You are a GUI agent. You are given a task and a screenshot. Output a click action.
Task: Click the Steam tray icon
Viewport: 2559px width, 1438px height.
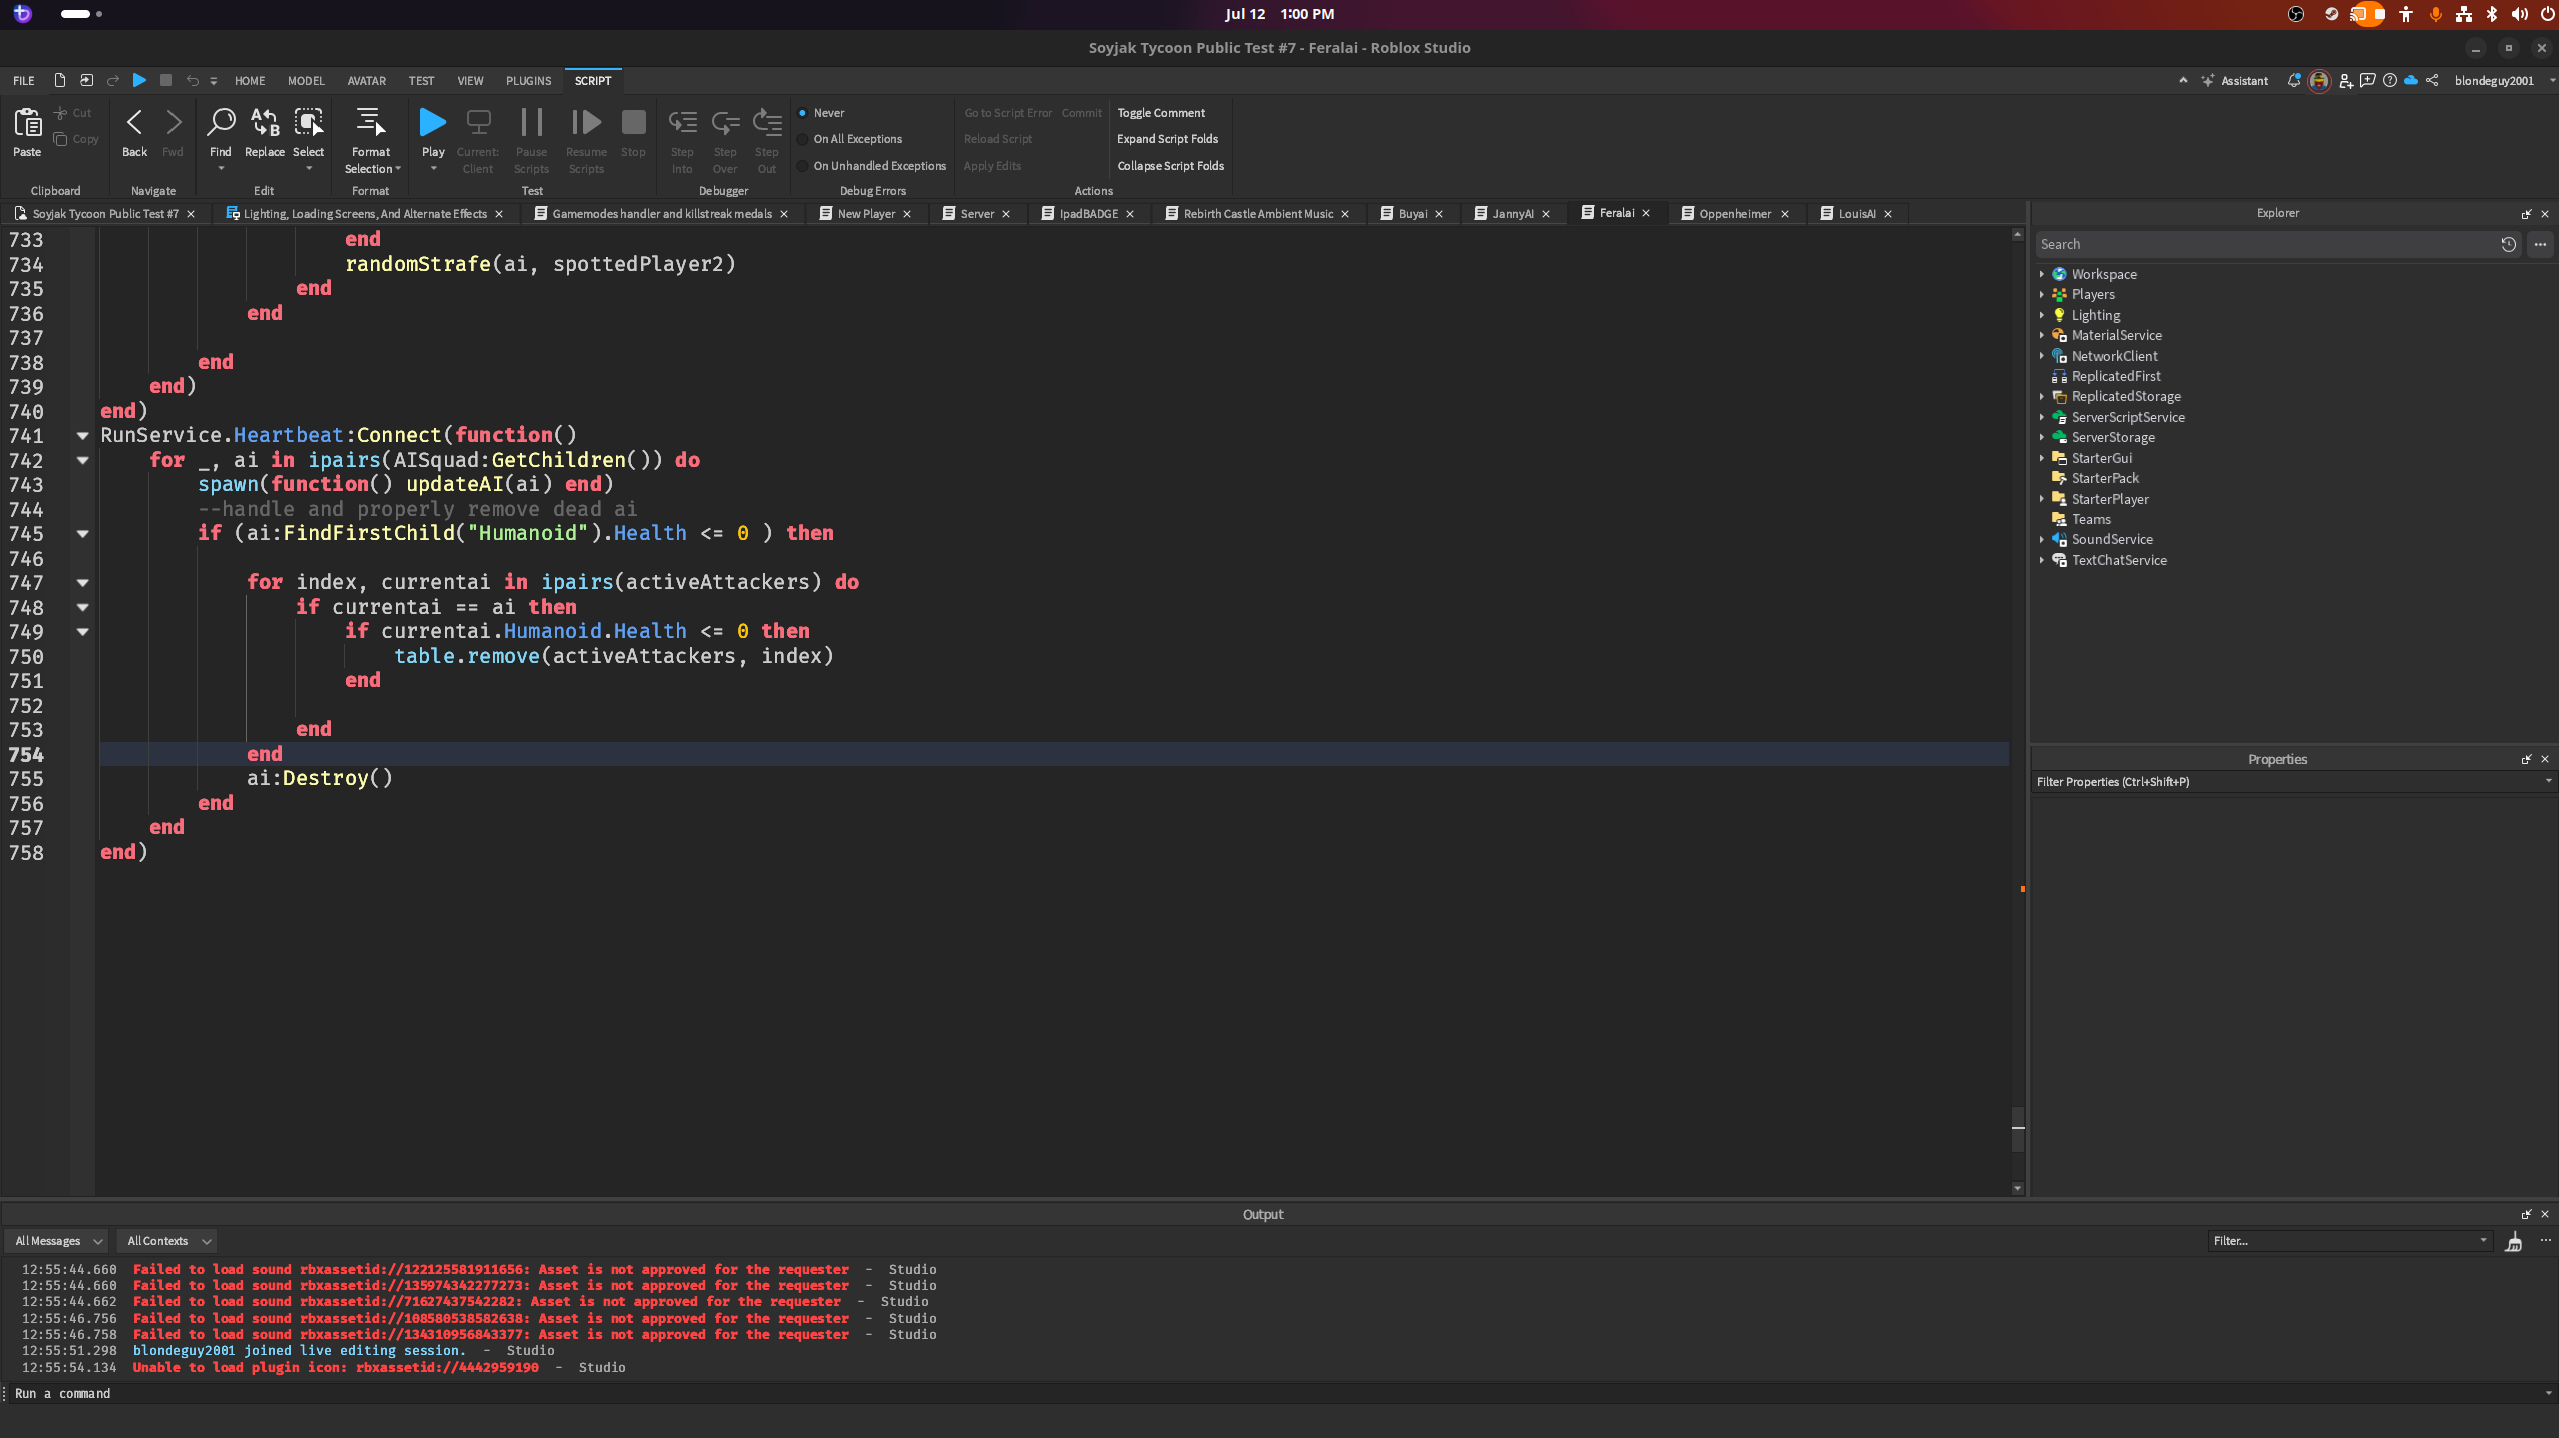2331,14
